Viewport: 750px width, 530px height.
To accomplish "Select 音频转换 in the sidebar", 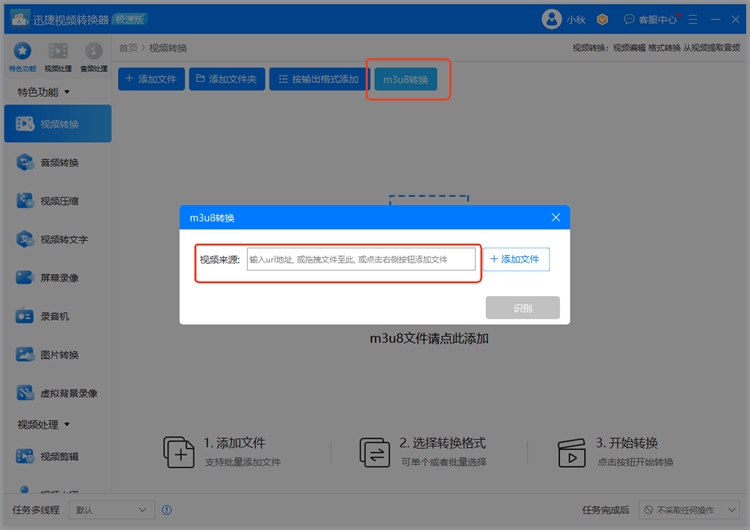I will (x=58, y=163).
